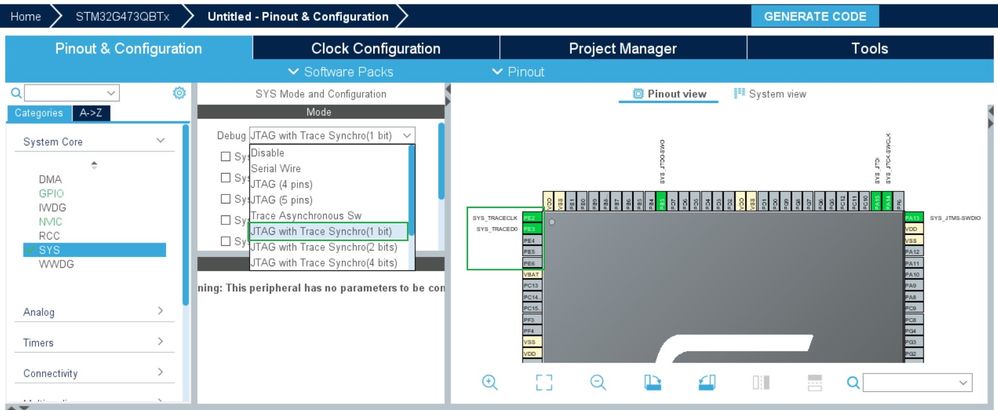Image resolution: width=998 pixels, height=410 pixels.
Task: Click pin PG4 on the chip
Action: (x=914, y=330)
